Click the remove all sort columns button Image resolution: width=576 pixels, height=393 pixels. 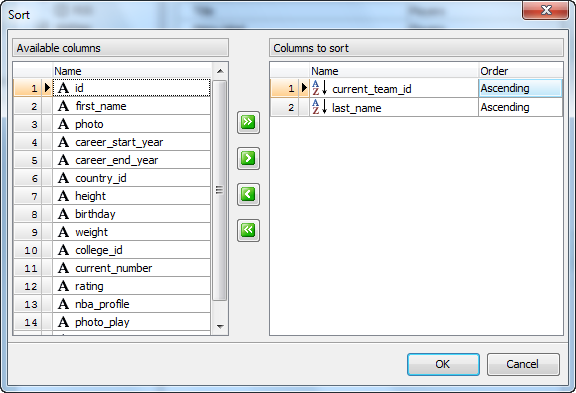point(248,230)
